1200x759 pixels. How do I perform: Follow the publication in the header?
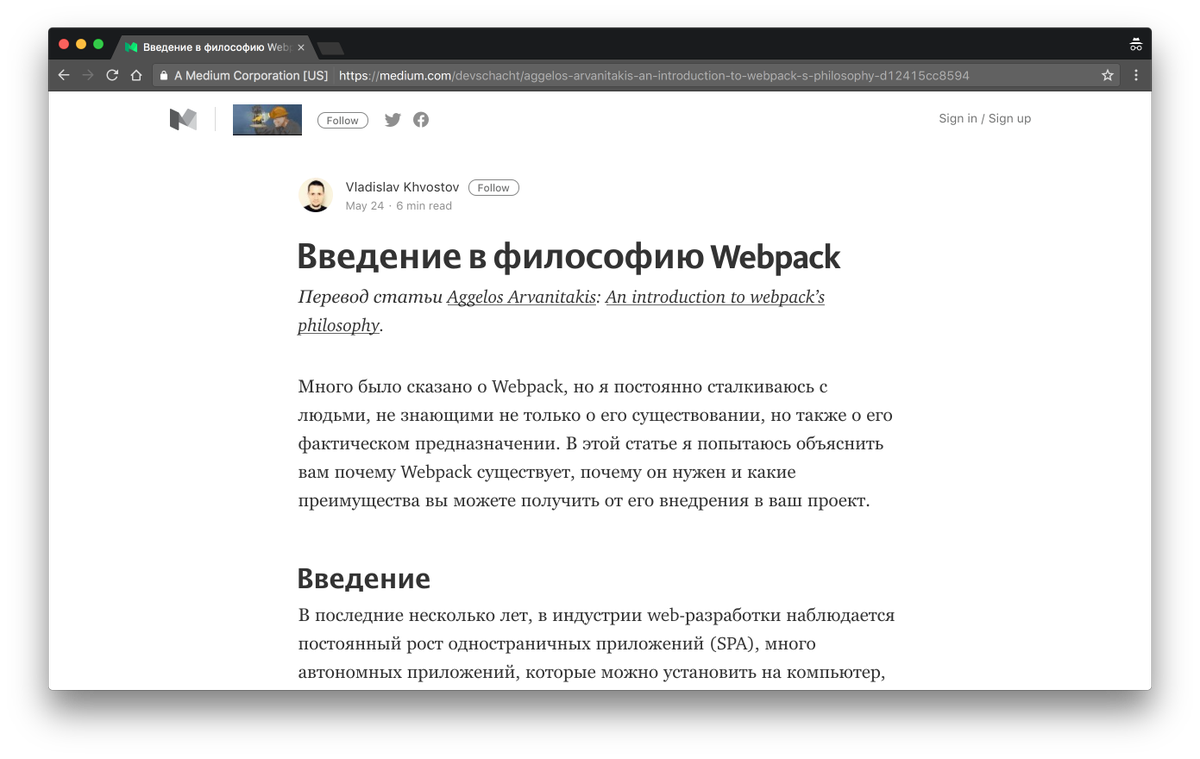click(342, 120)
